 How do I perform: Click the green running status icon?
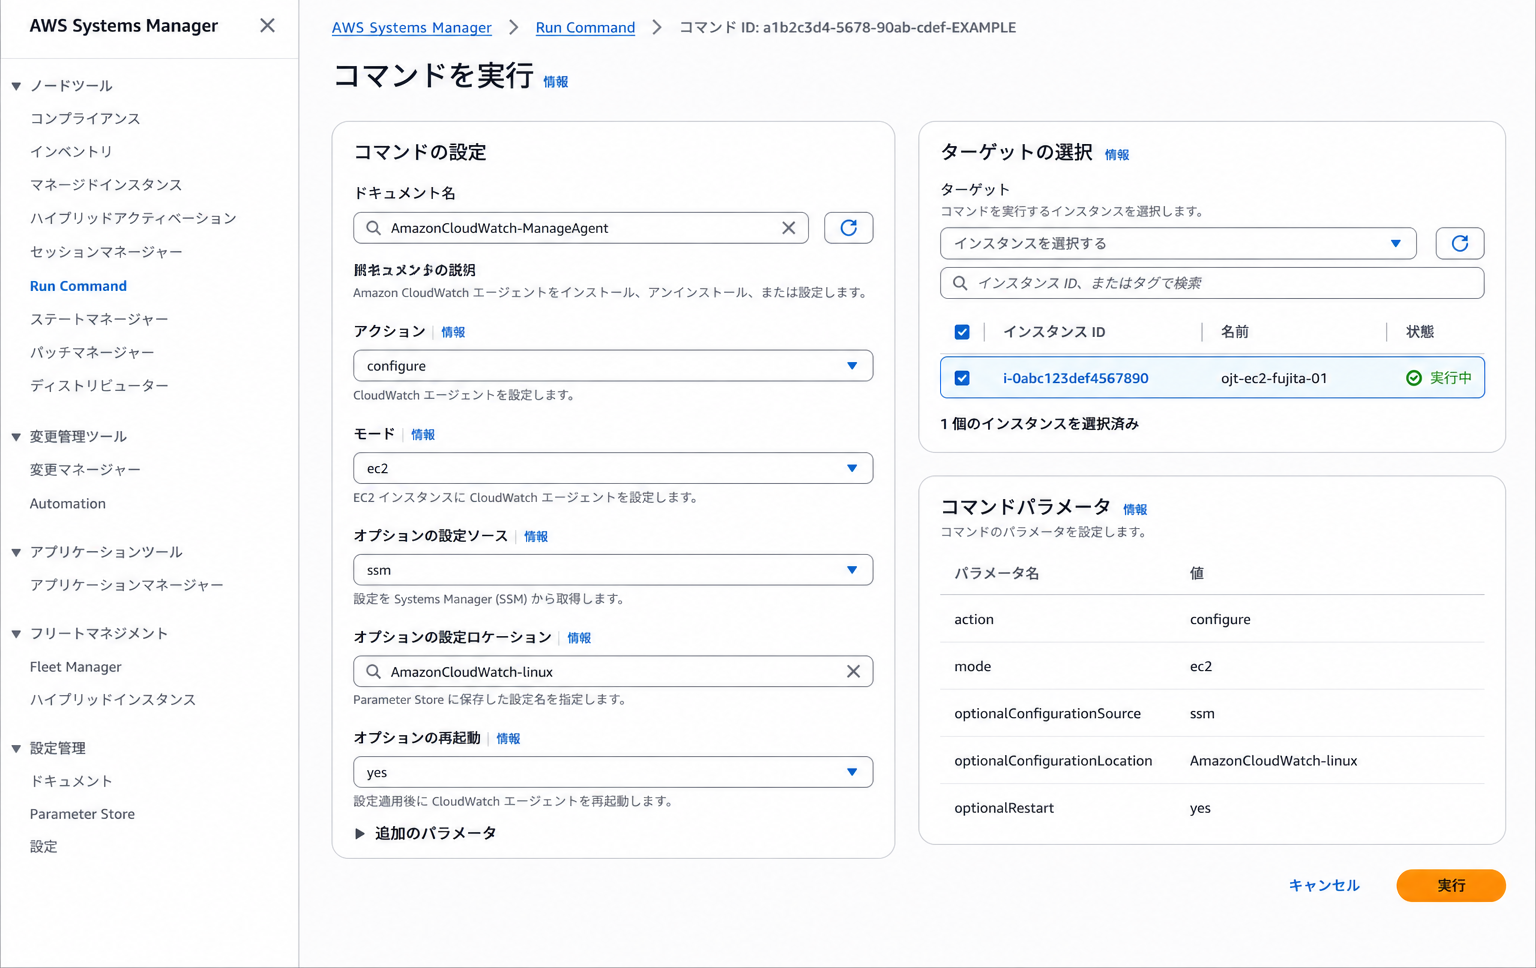(1414, 378)
